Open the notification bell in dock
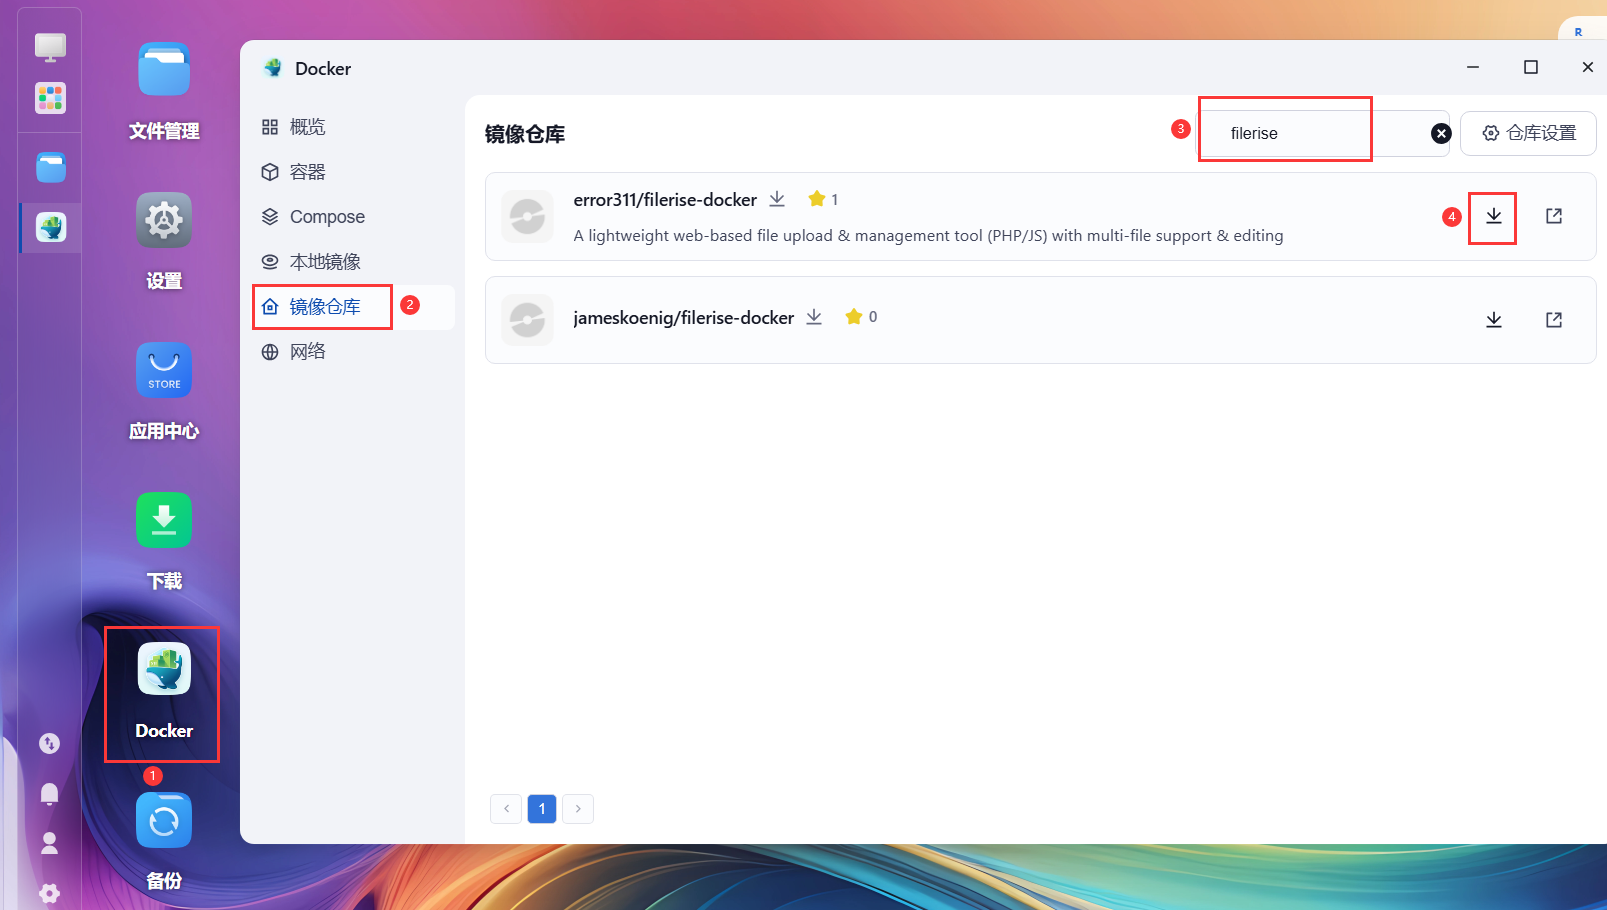Screen dimensions: 1607x910 [49, 794]
